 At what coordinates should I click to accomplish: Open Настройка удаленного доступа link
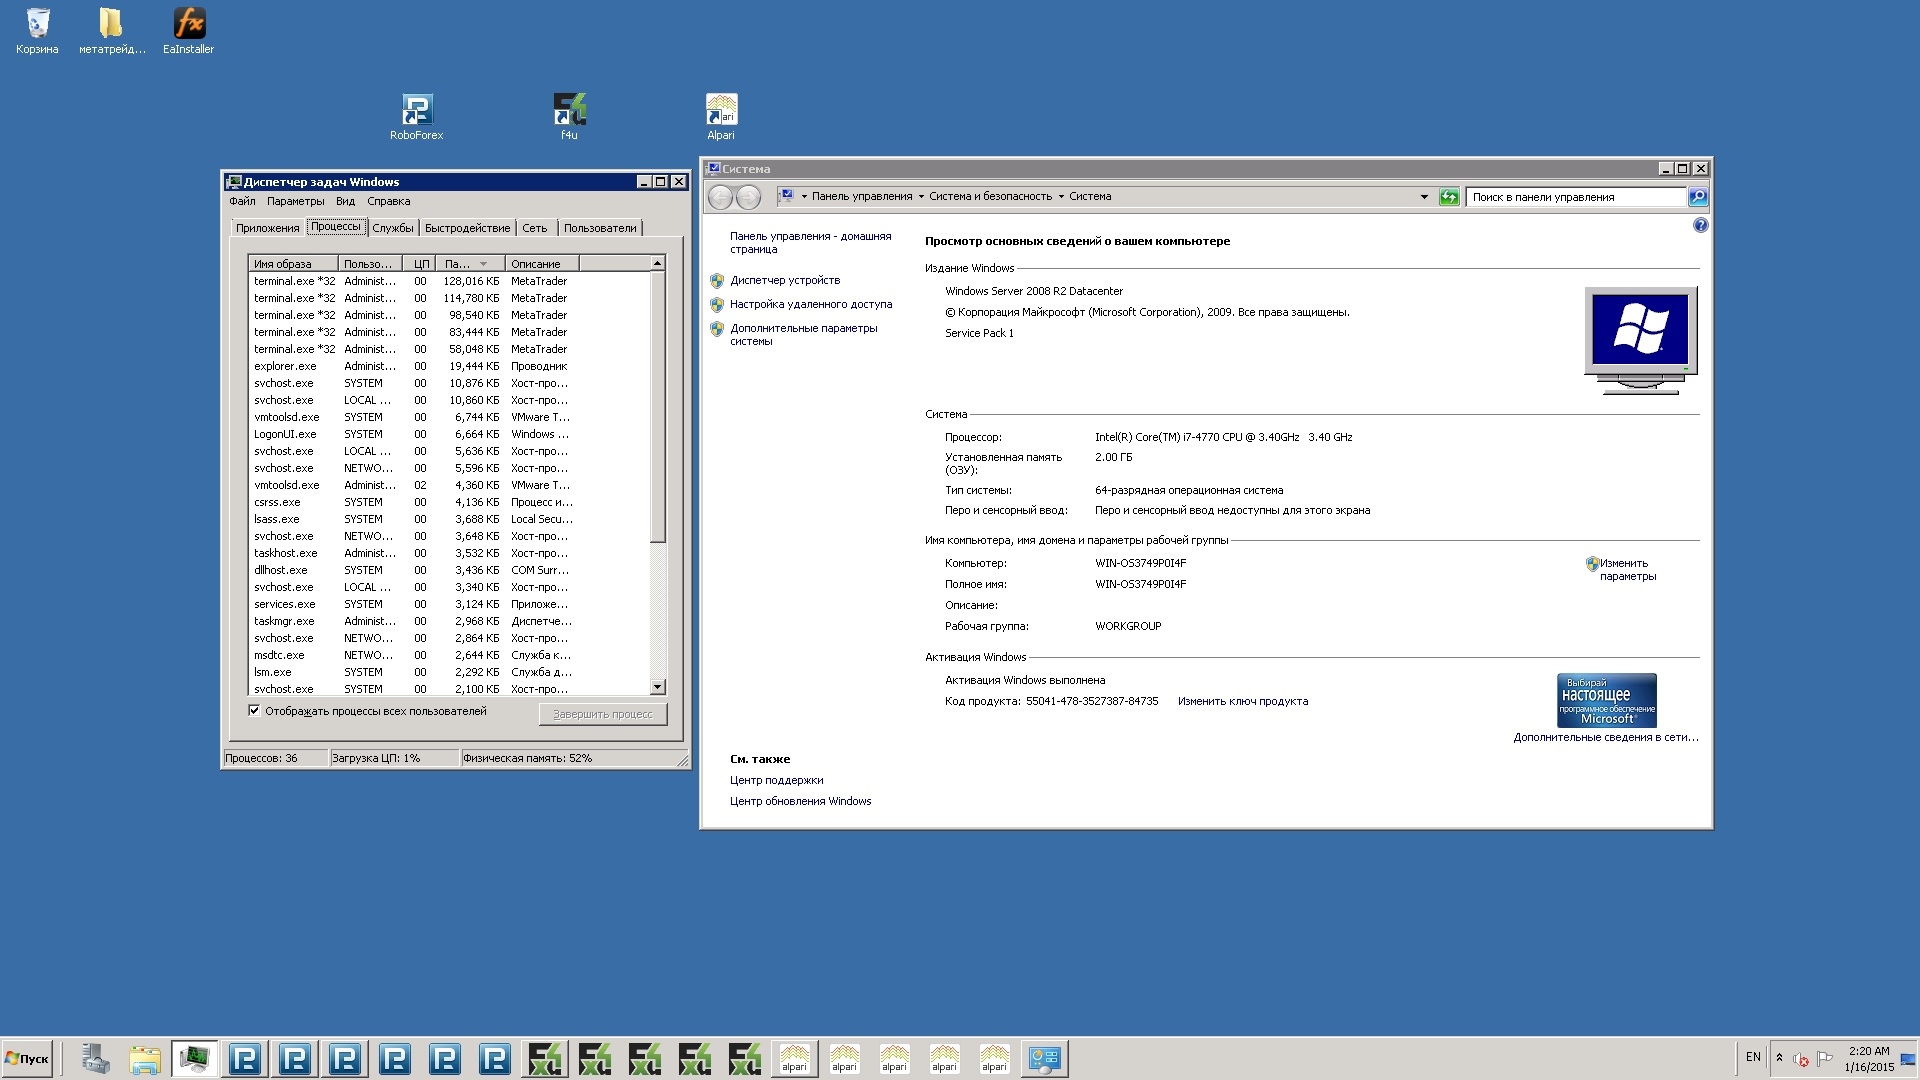811,304
